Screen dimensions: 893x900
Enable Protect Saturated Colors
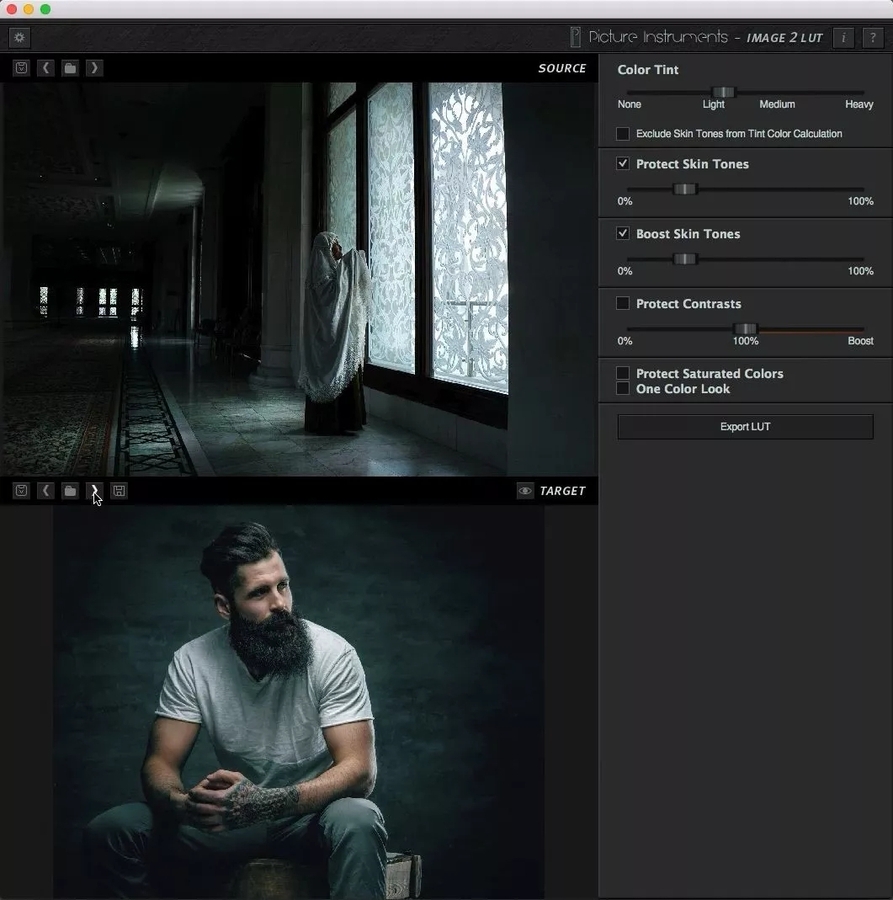[623, 373]
